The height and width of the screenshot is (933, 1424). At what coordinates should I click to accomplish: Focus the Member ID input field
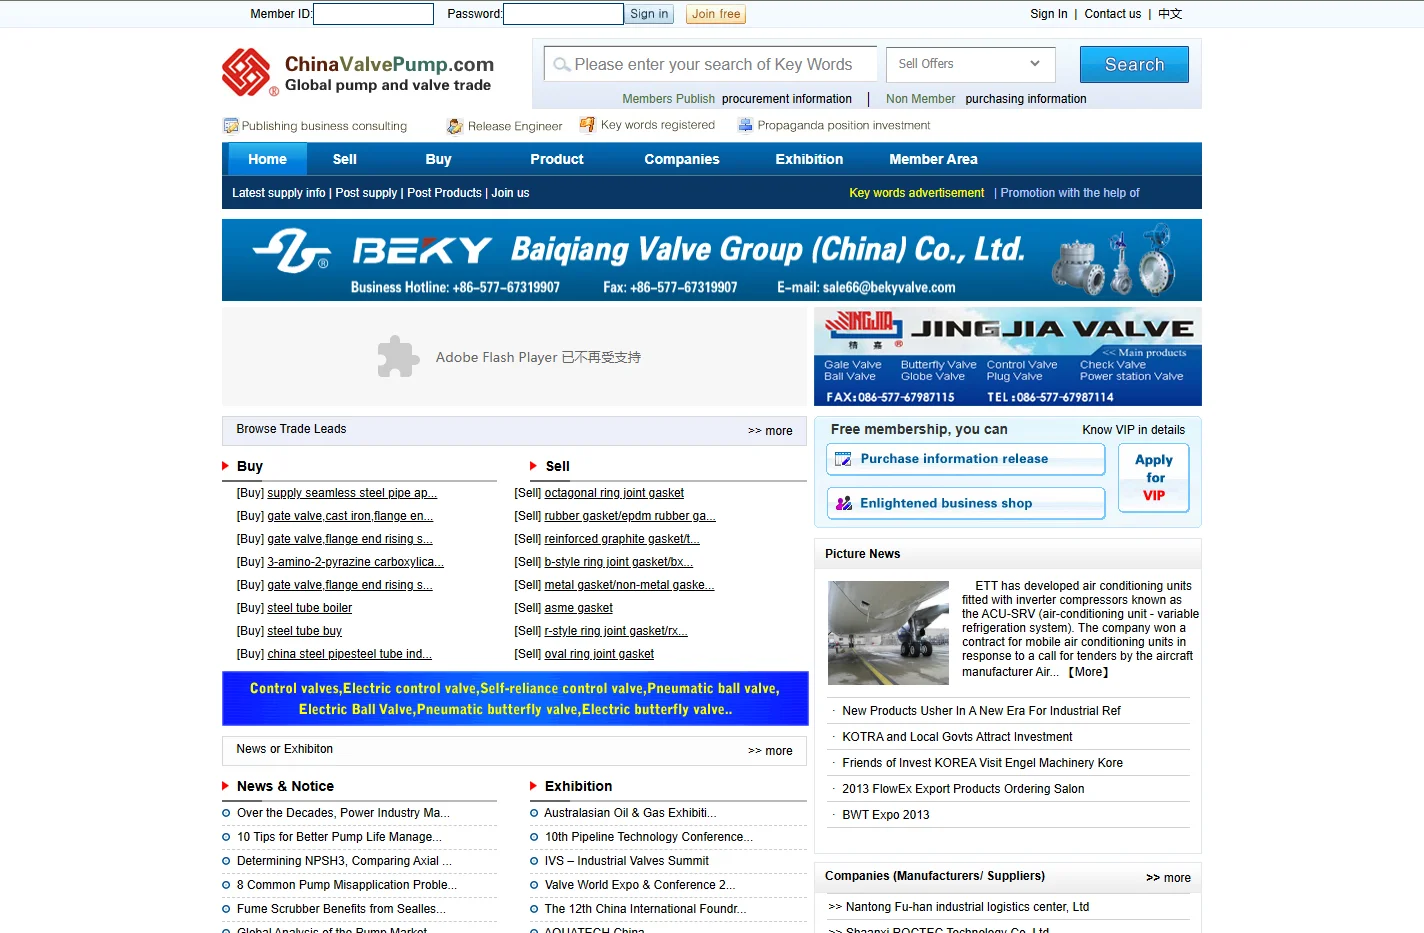point(373,14)
